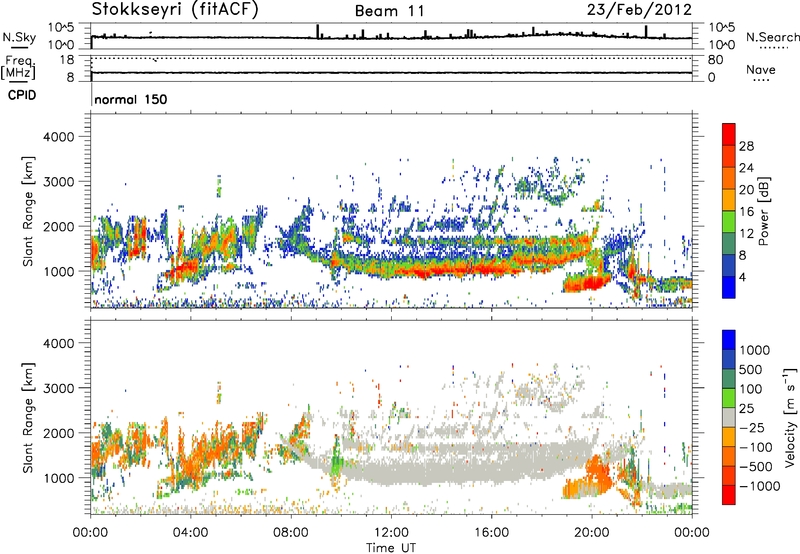Click the Nave legend label
The image size is (800, 554).
(x=761, y=69)
